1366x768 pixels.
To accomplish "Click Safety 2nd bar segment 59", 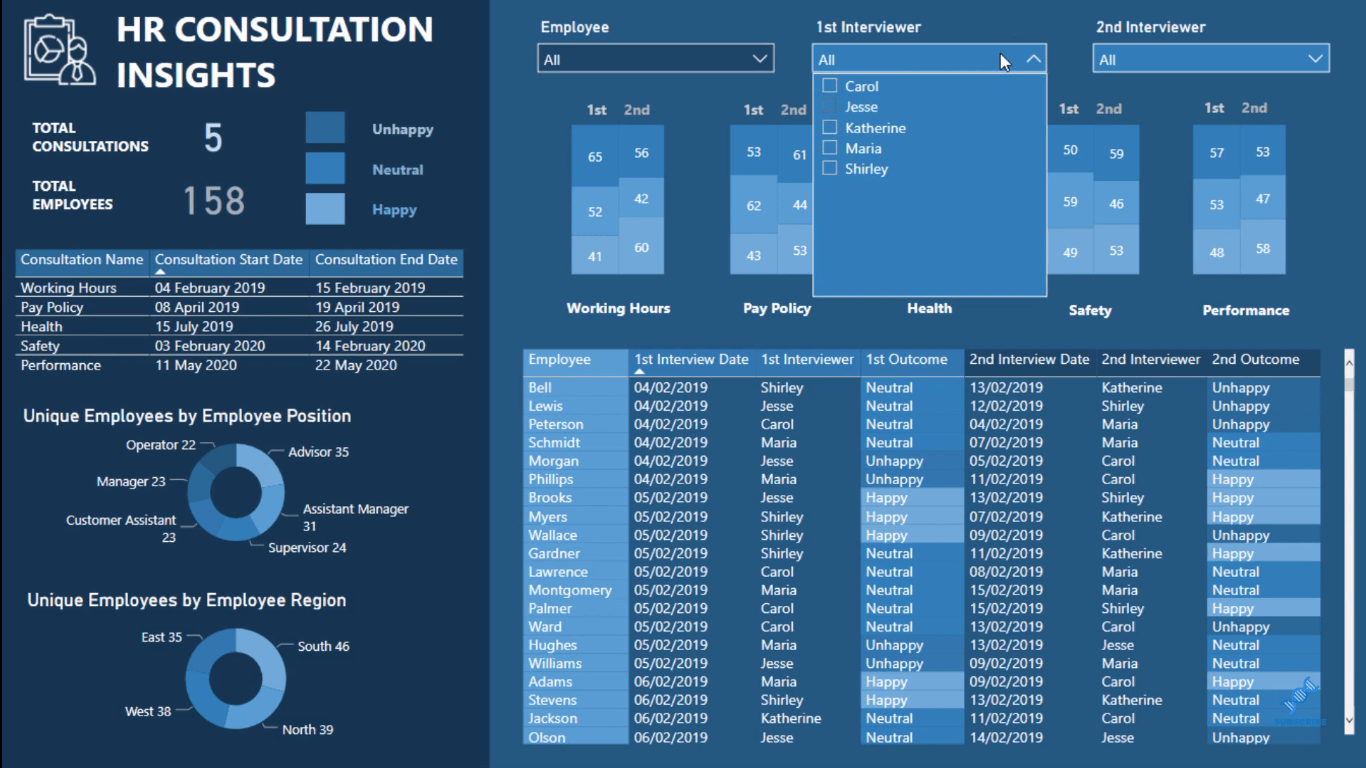I will (1116, 153).
